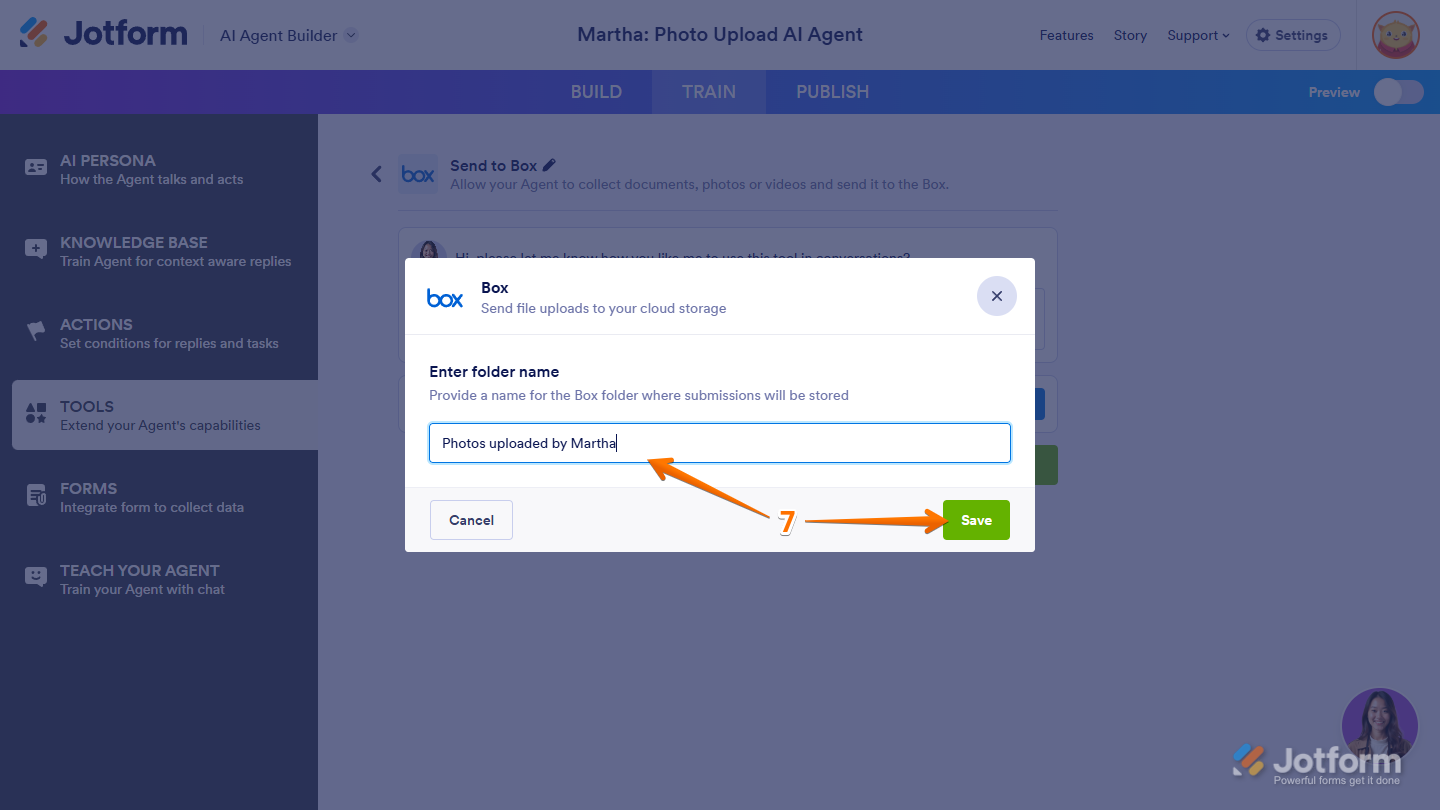Viewport: 1440px width, 810px height.
Task: Switch to the PUBLISH tab
Action: 832,92
